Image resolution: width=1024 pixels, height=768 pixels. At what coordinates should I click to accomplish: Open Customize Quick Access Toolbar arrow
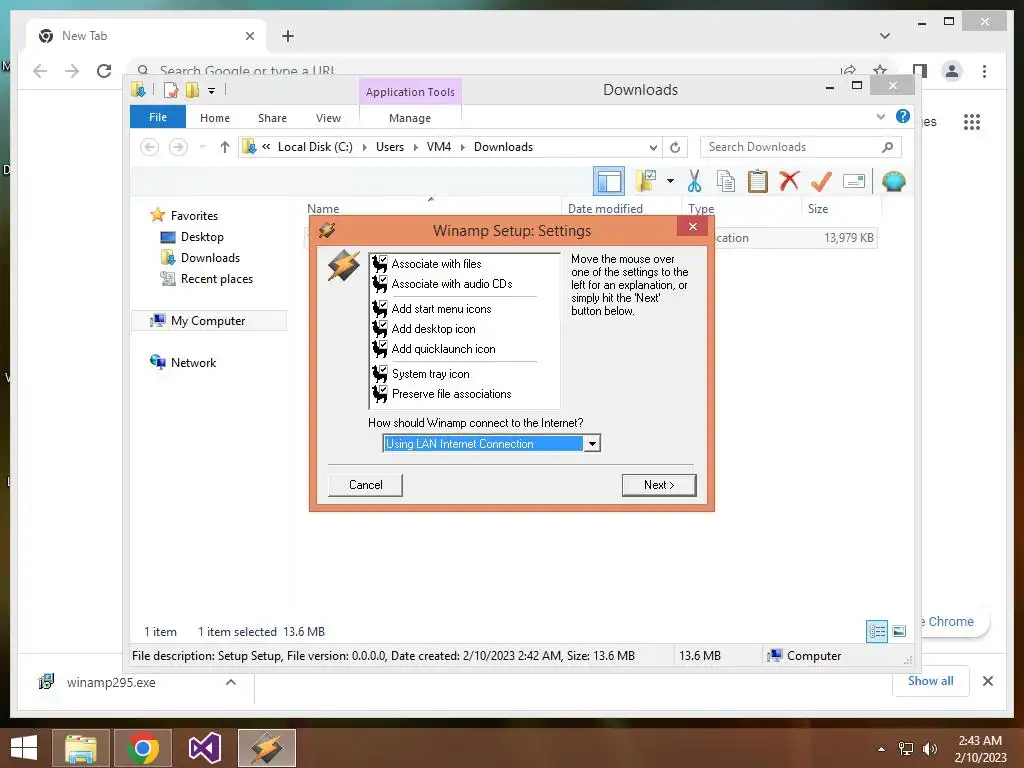pos(212,91)
